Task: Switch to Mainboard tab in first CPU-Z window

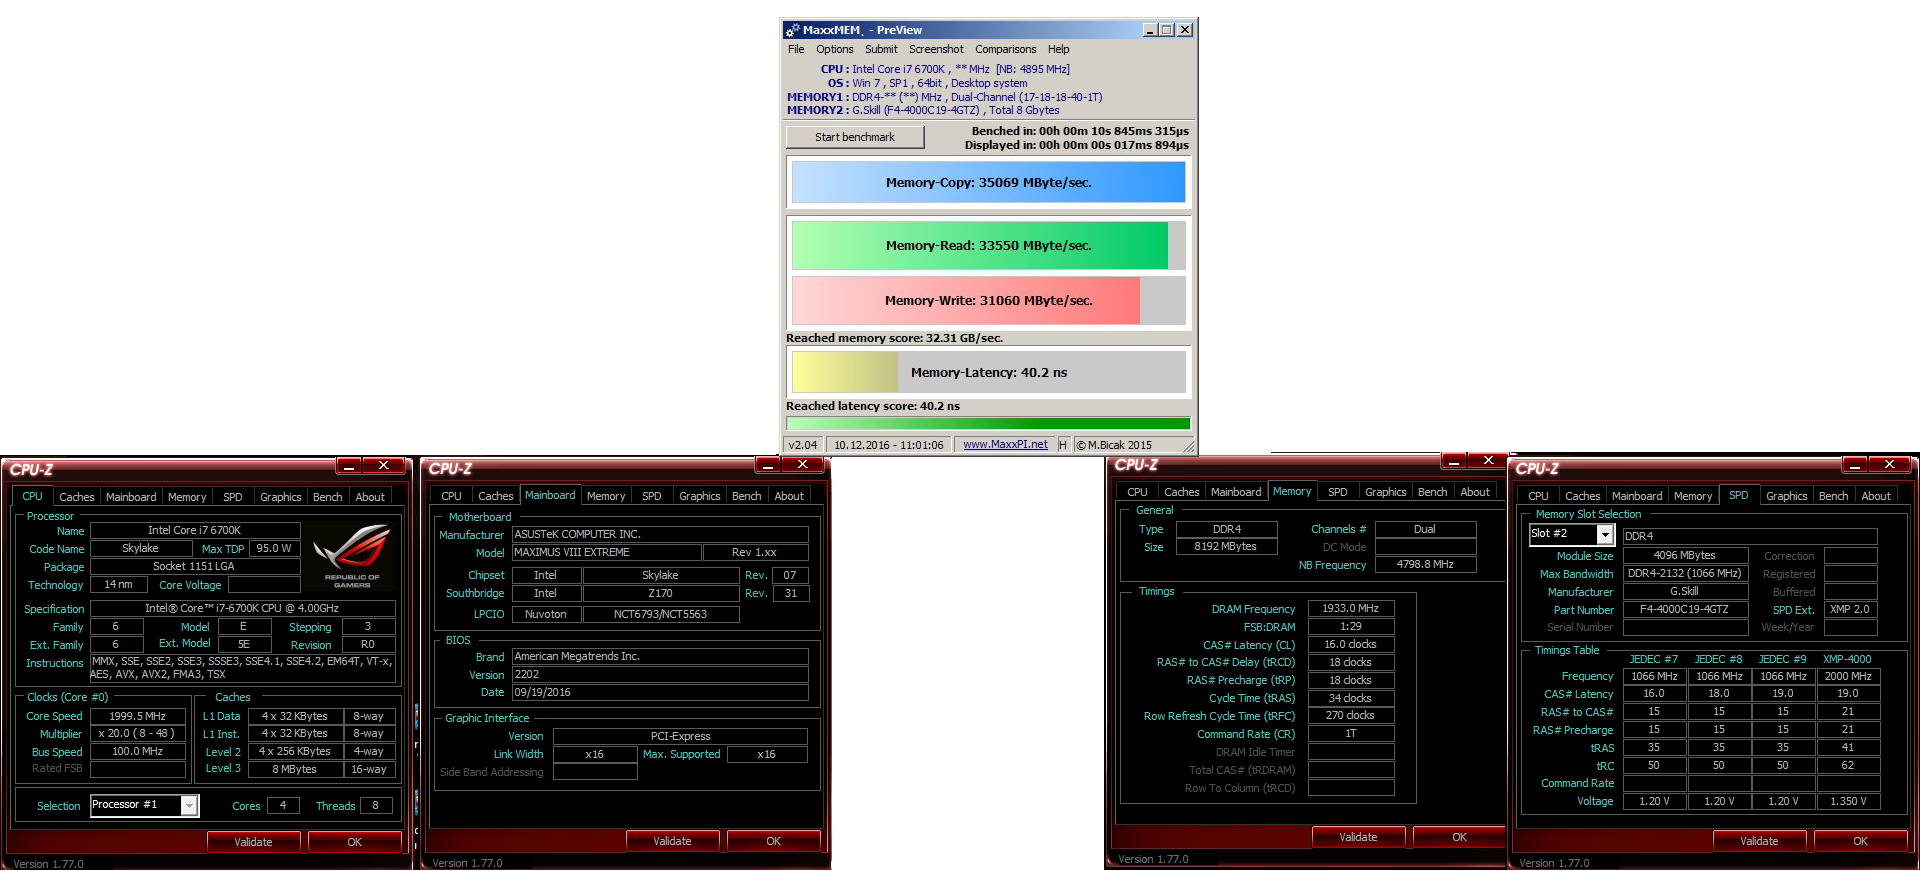Action: click(131, 497)
